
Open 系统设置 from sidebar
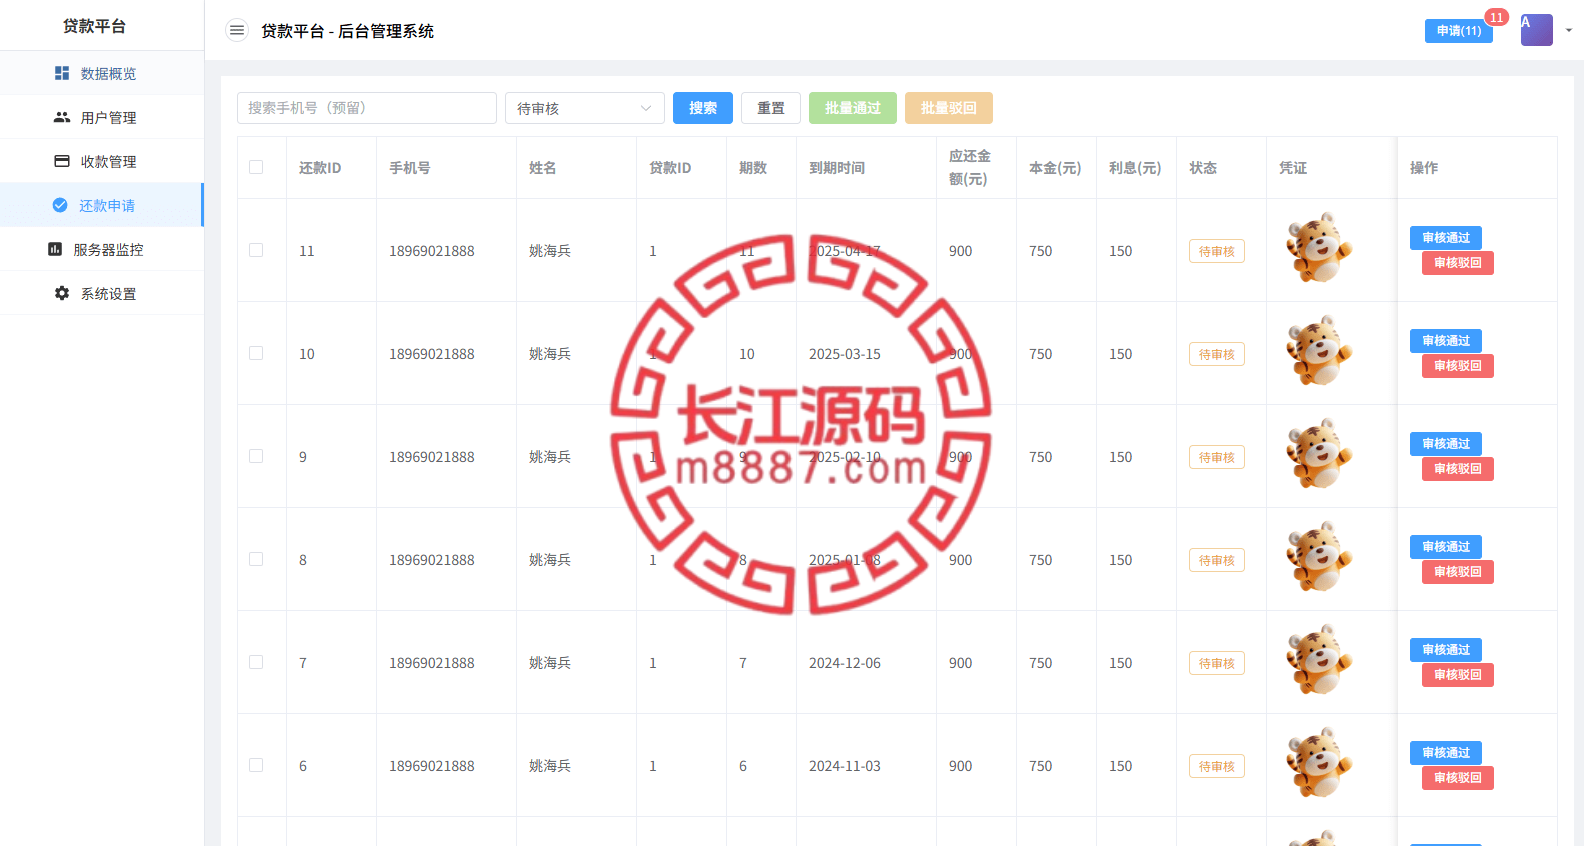[102, 293]
